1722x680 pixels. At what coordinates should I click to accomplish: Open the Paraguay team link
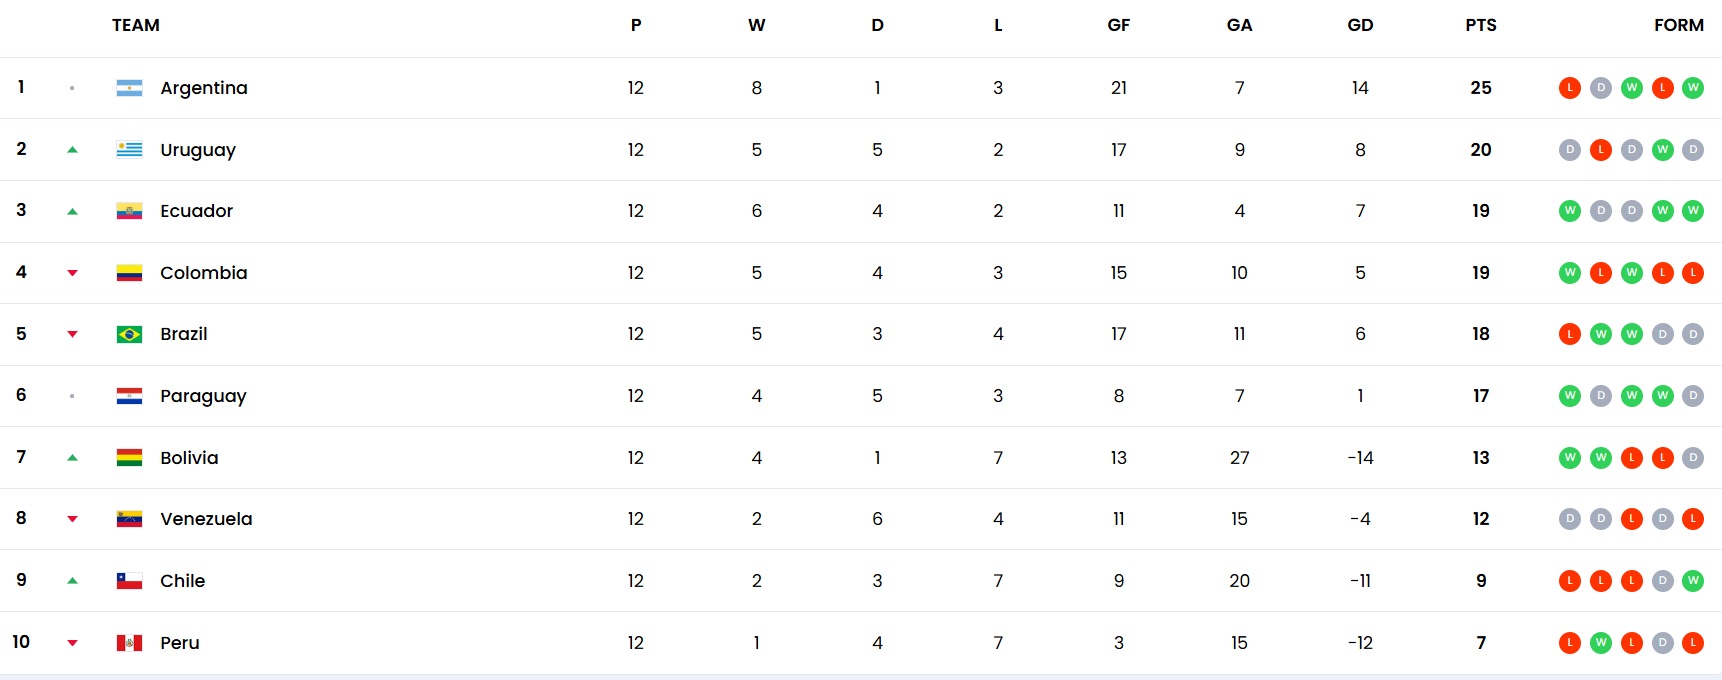(x=203, y=396)
